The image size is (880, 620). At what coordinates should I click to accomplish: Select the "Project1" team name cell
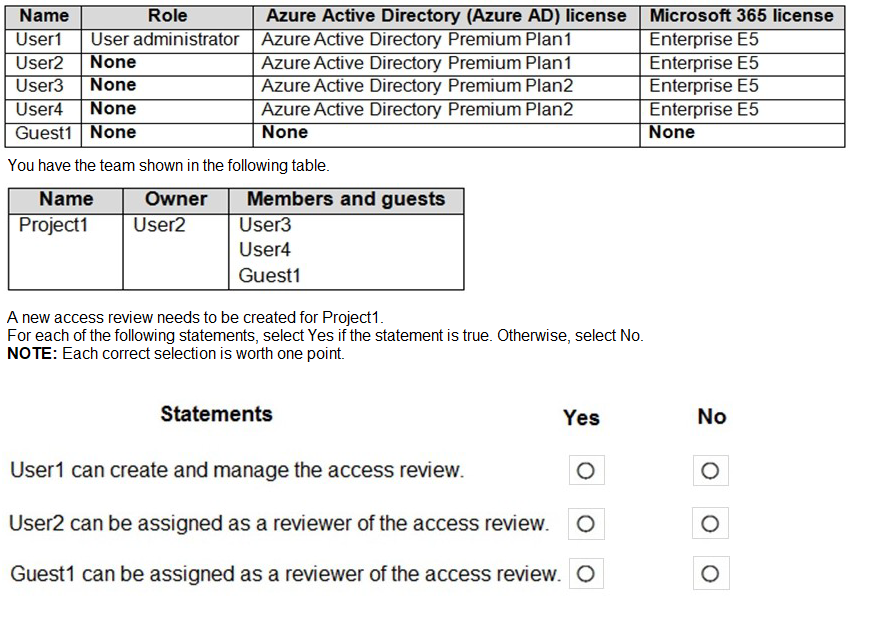tap(54, 225)
